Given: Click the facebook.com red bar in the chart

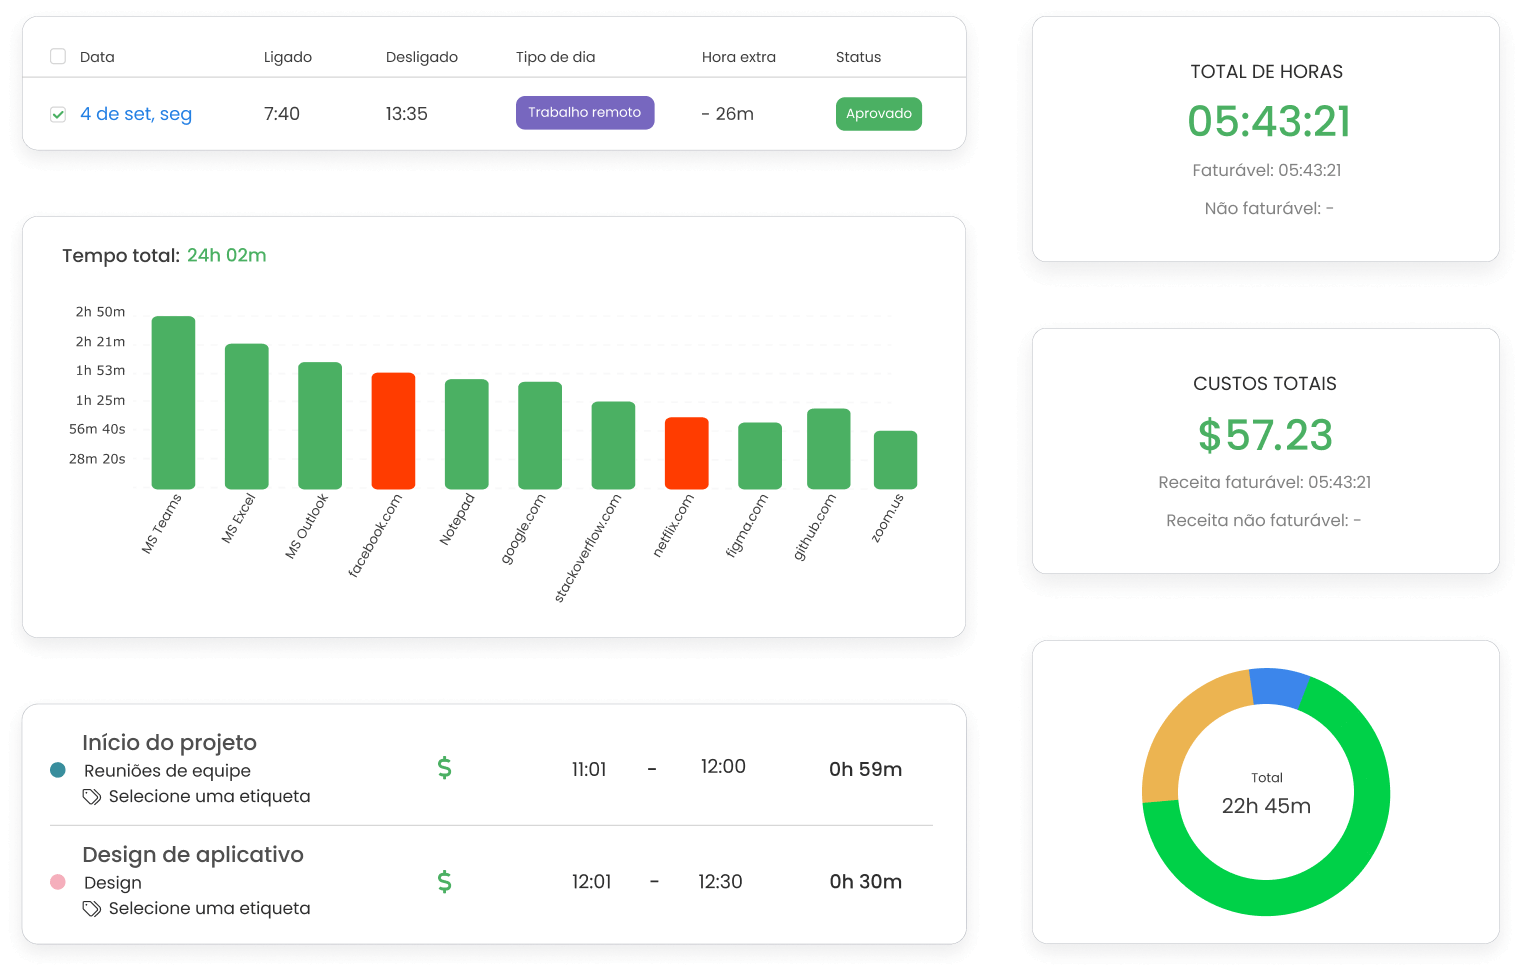Looking at the screenshot, I should coord(392,430).
